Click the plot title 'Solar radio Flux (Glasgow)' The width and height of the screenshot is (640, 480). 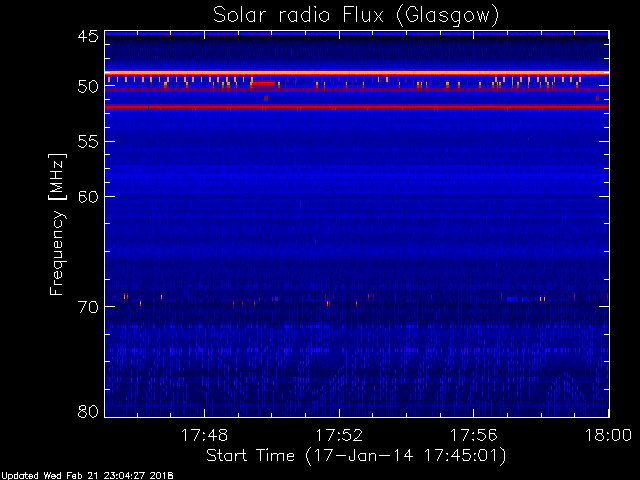point(356,16)
